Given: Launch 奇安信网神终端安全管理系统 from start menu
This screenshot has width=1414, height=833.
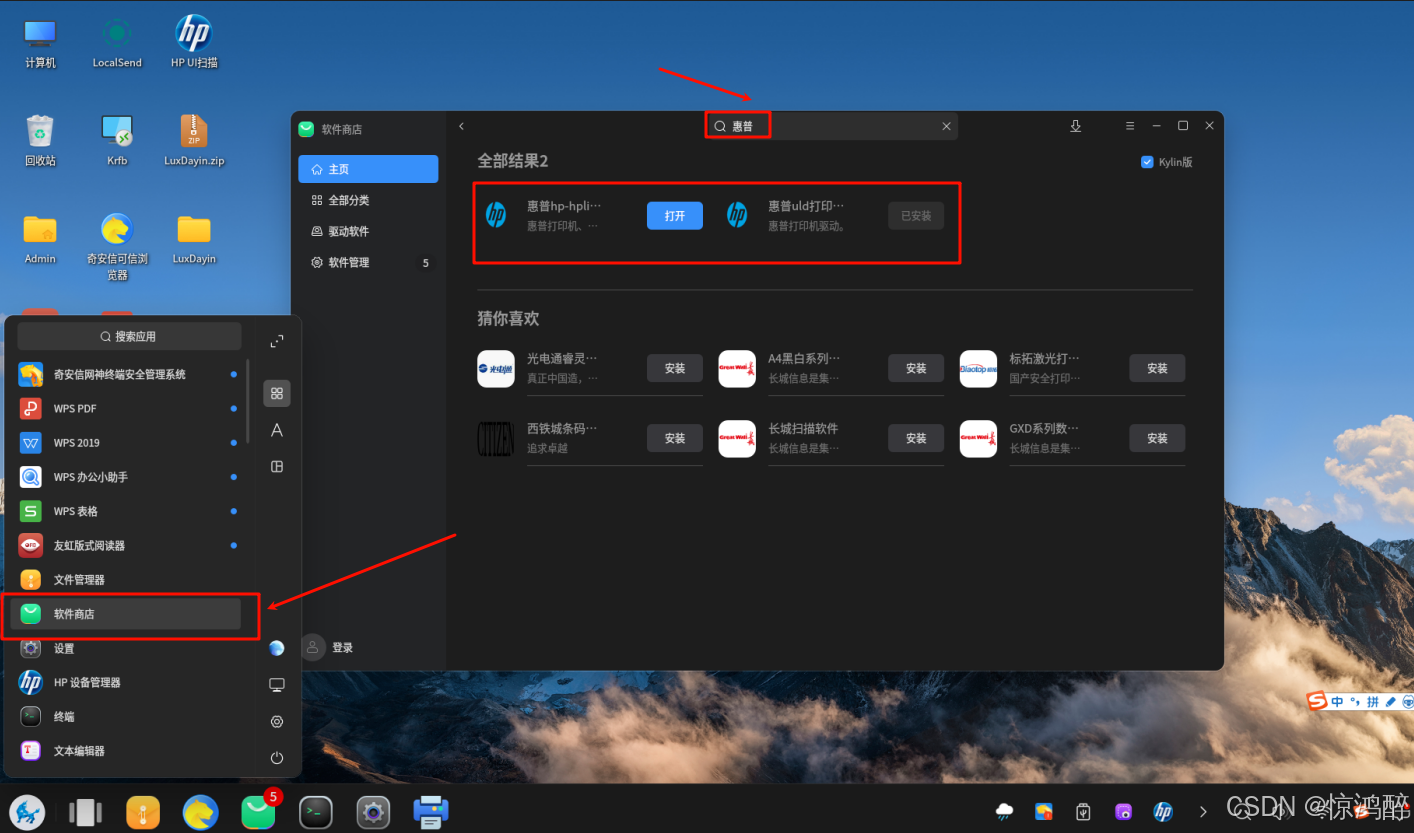Looking at the screenshot, I should (126, 374).
